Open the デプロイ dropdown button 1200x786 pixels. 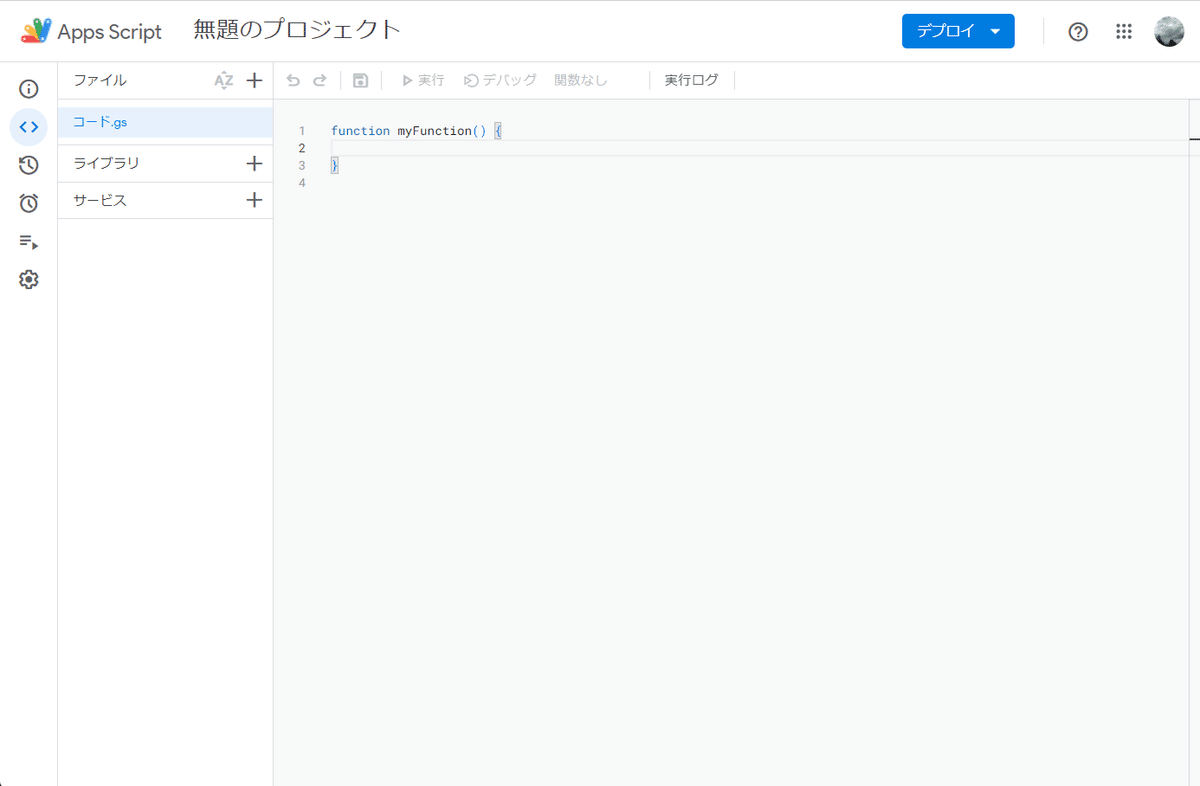(958, 31)
